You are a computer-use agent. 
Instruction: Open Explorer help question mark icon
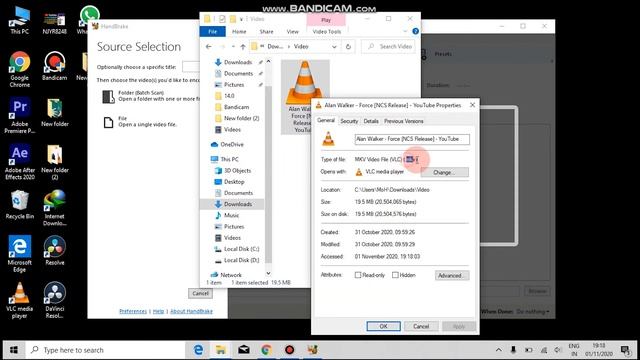(x=415, y=31)
